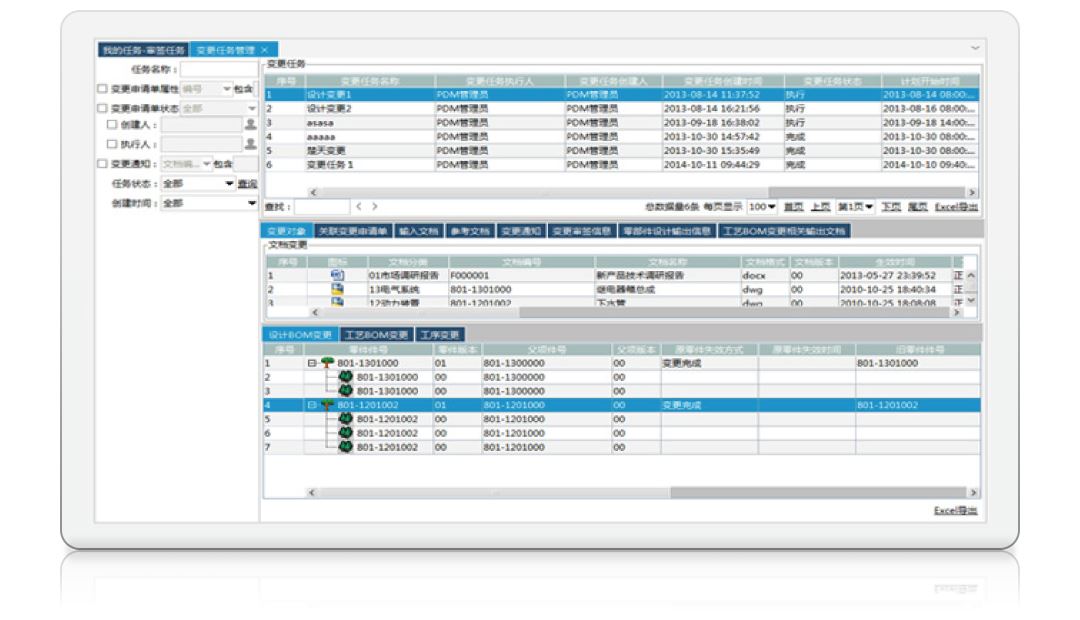
Task: Click the Word document icon in row 1
Action: tap(337, 274)
